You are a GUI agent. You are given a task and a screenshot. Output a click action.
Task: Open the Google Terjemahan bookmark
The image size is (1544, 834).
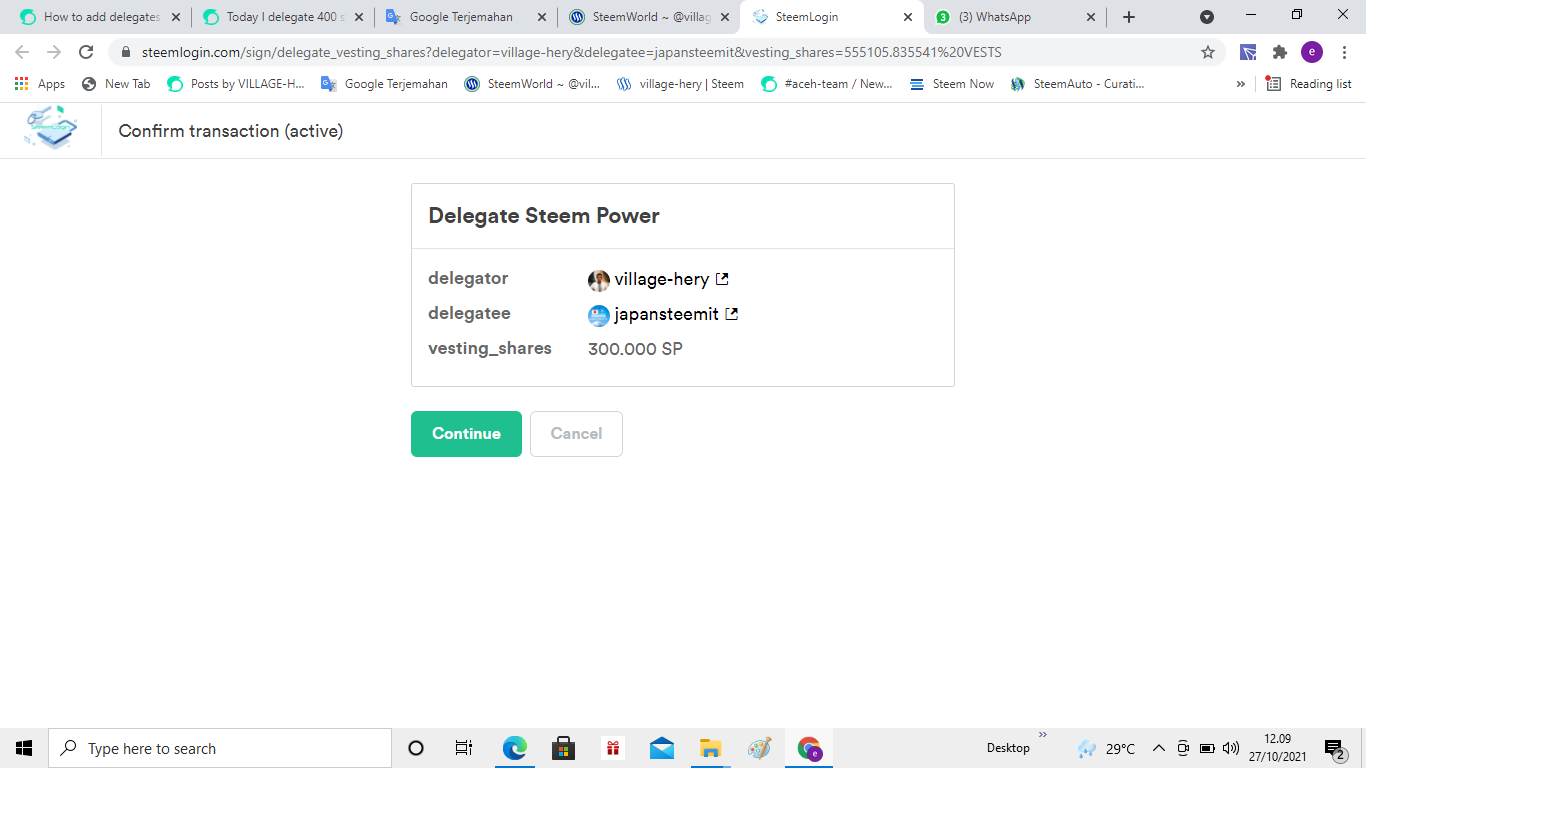click(x=384, y=84)
